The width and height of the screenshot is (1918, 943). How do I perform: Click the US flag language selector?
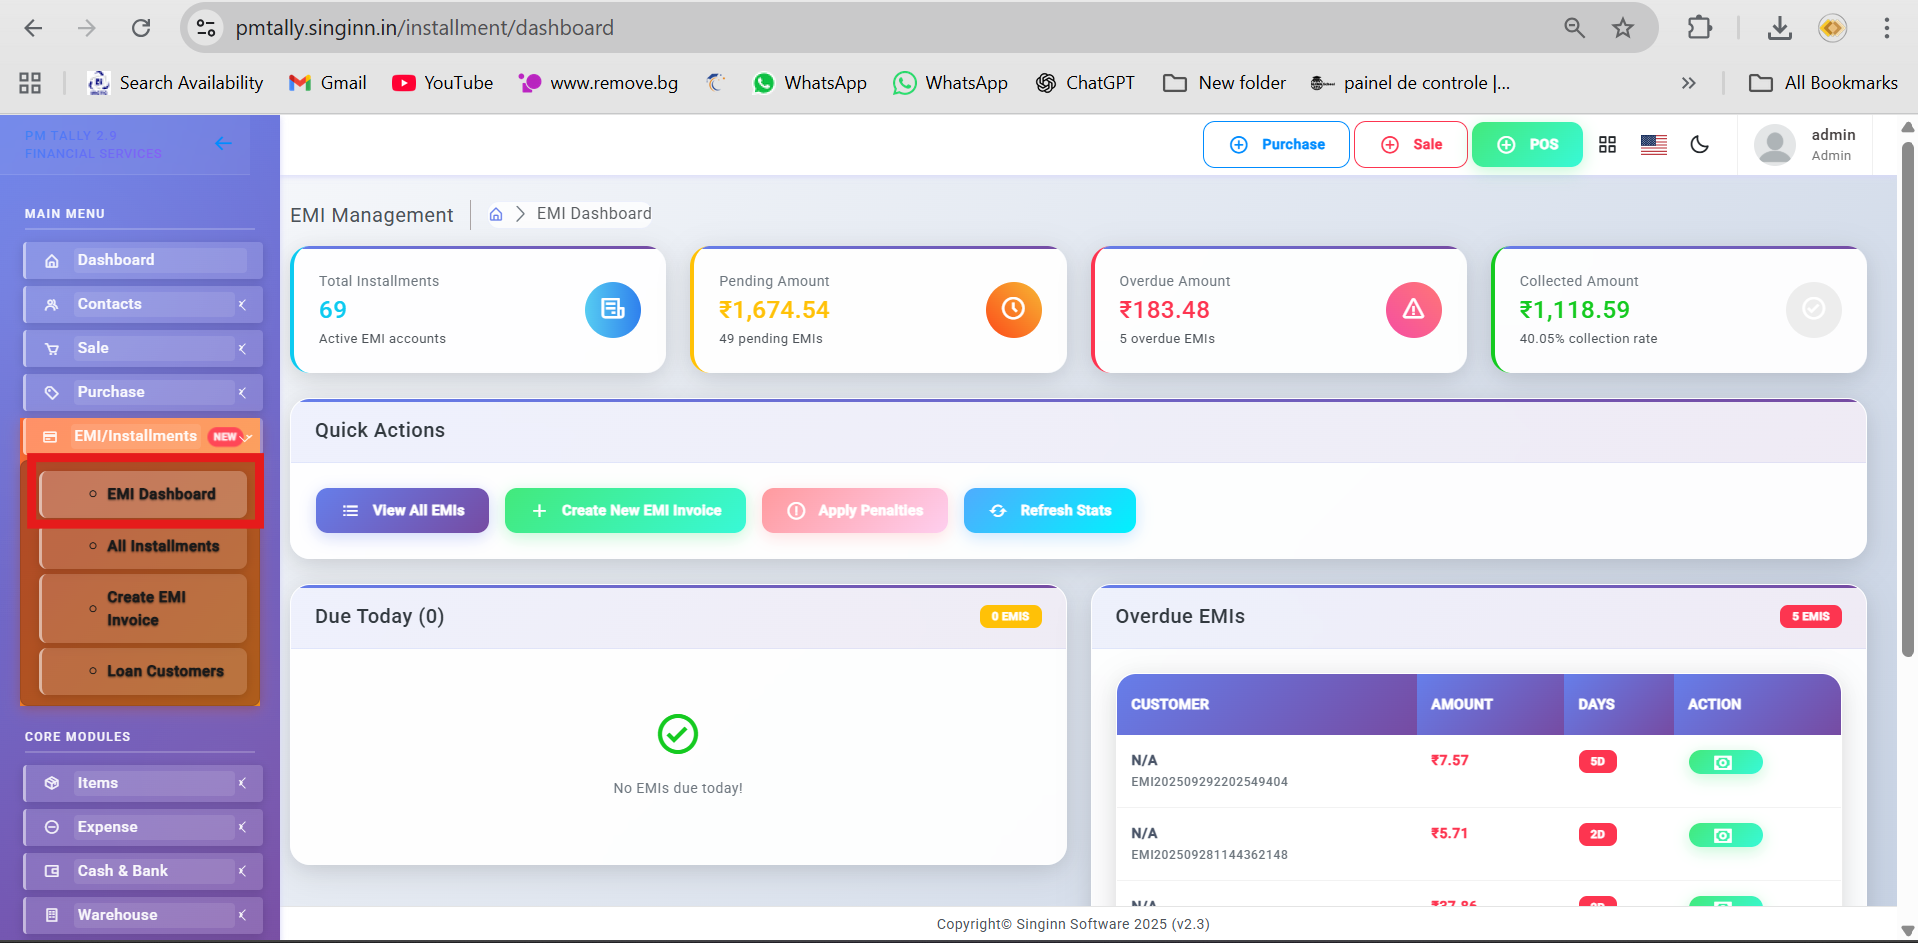pos(1653,145)
